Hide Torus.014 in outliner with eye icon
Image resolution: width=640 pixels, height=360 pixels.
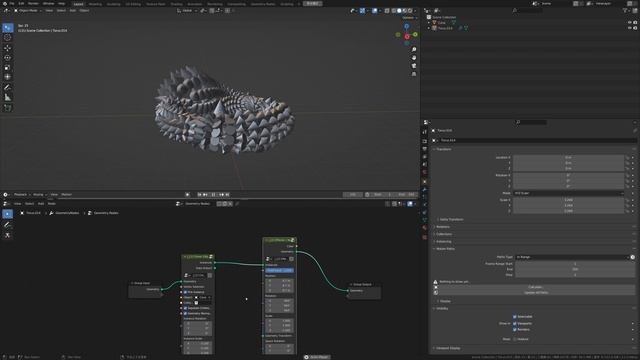coord(629,28)
